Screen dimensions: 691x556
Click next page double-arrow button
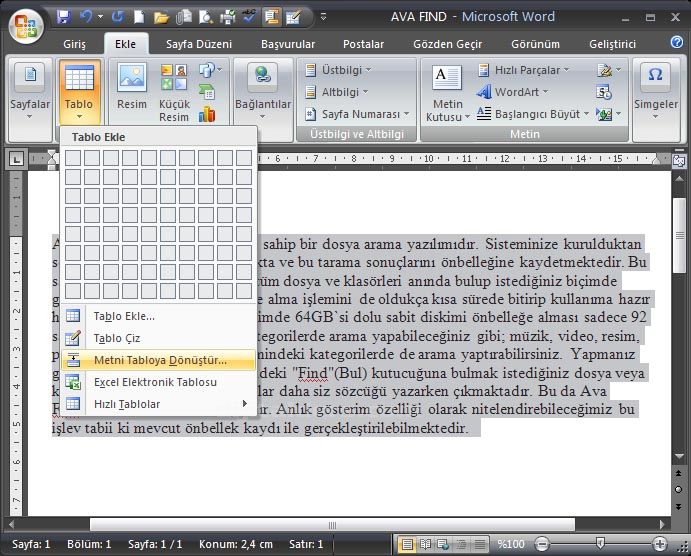coord(679,507)
